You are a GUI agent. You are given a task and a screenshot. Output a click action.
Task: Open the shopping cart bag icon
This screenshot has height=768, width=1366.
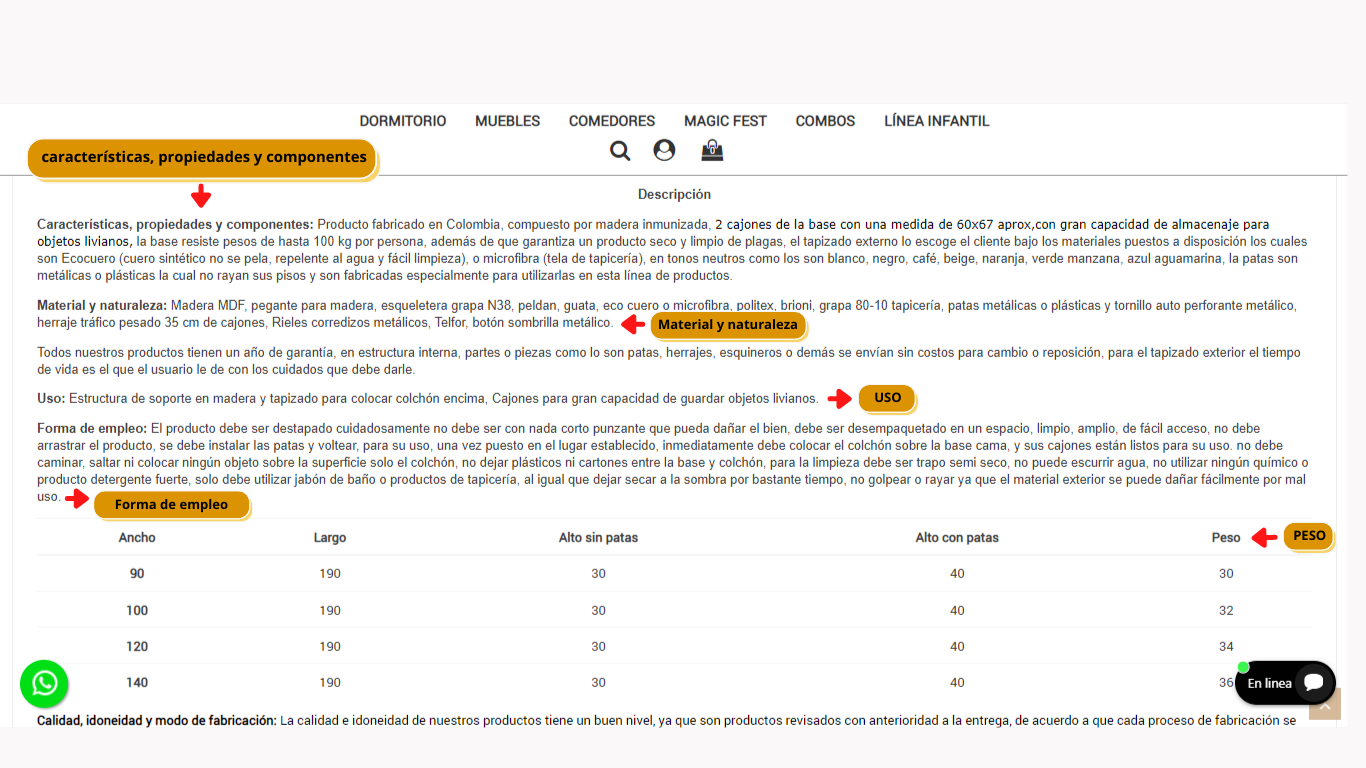click(x=712, y=150)
